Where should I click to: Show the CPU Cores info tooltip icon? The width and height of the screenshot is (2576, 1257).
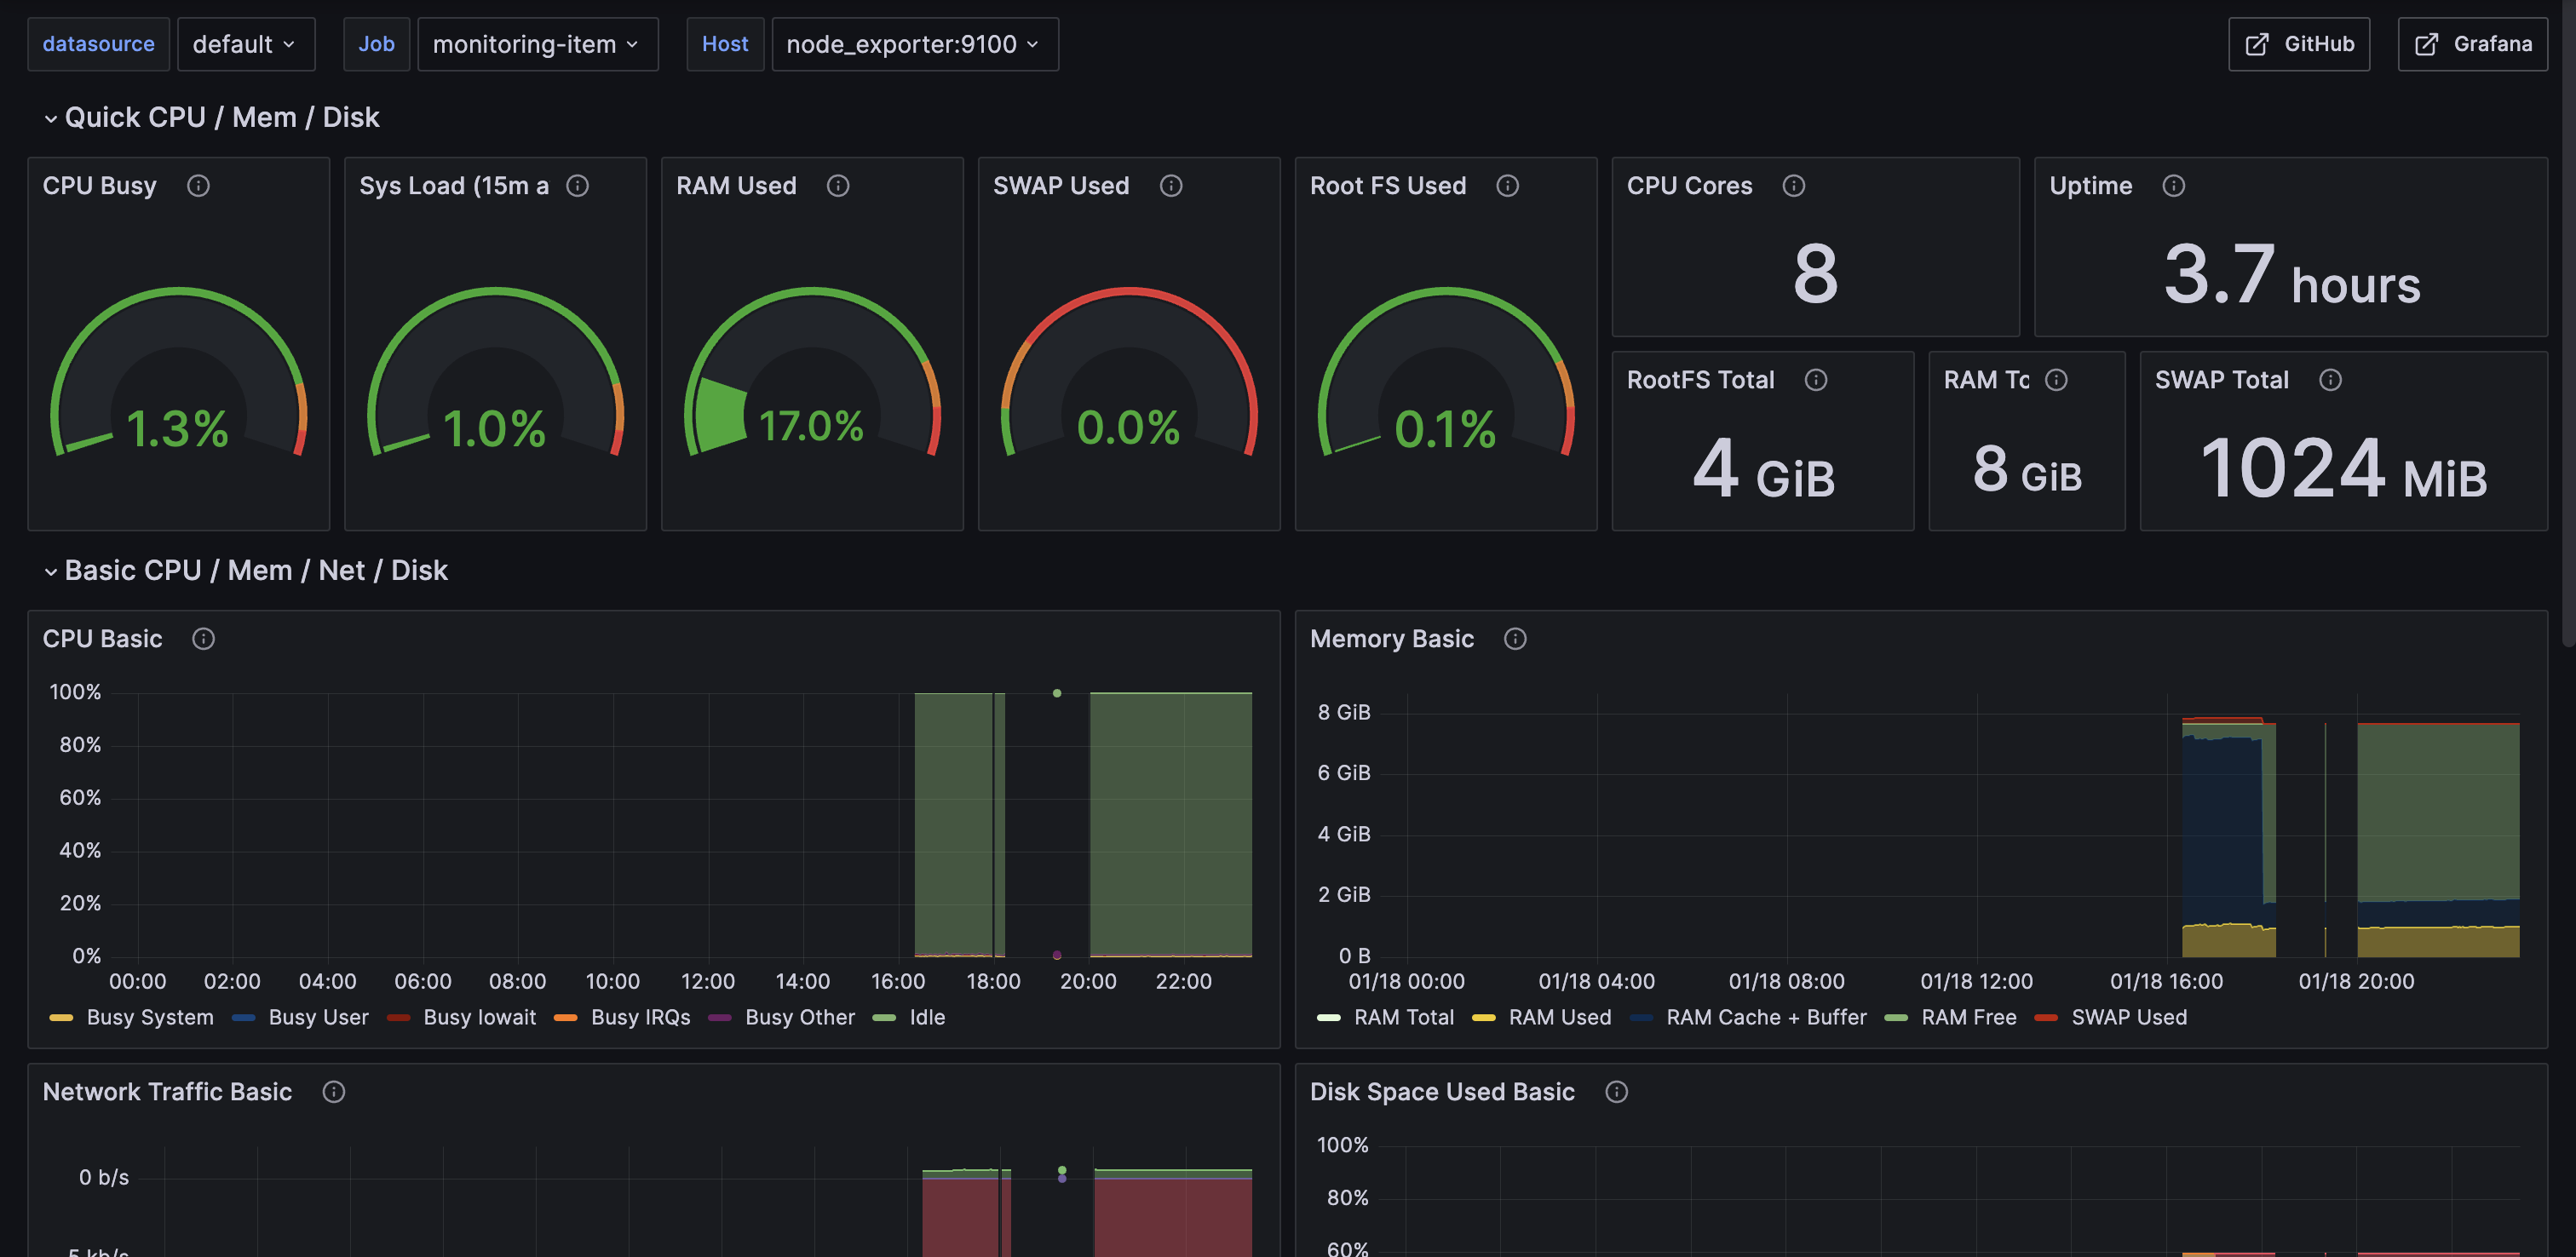pos(1794,186)
